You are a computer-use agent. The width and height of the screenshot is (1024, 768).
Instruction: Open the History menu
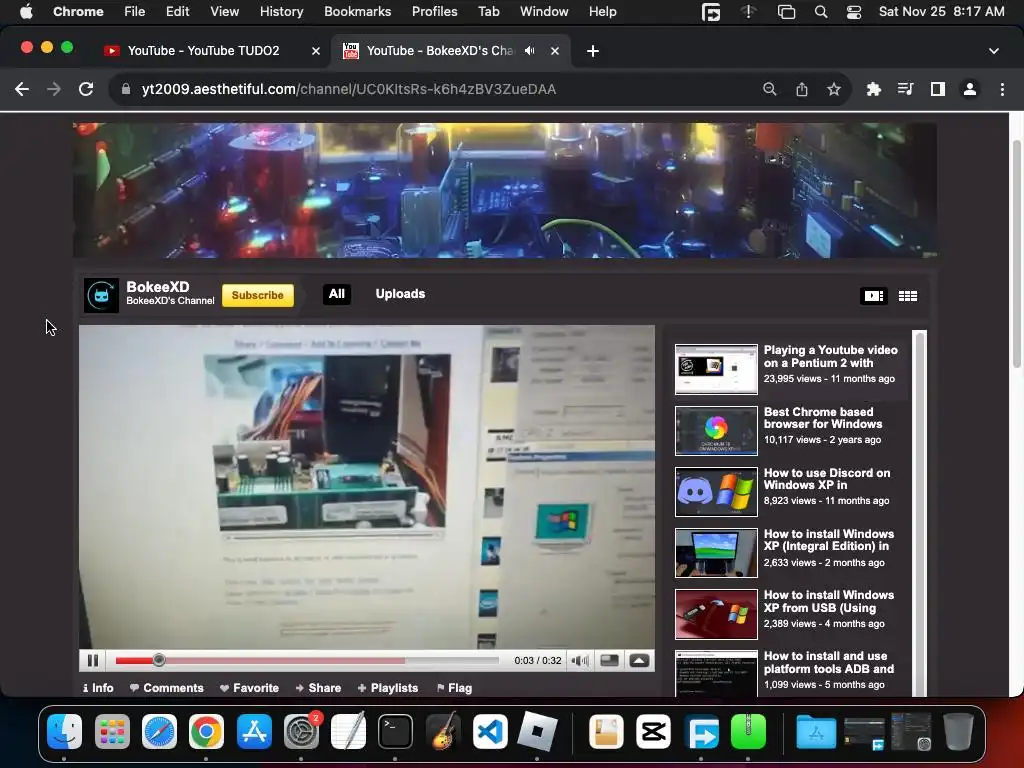coord(281,12)
